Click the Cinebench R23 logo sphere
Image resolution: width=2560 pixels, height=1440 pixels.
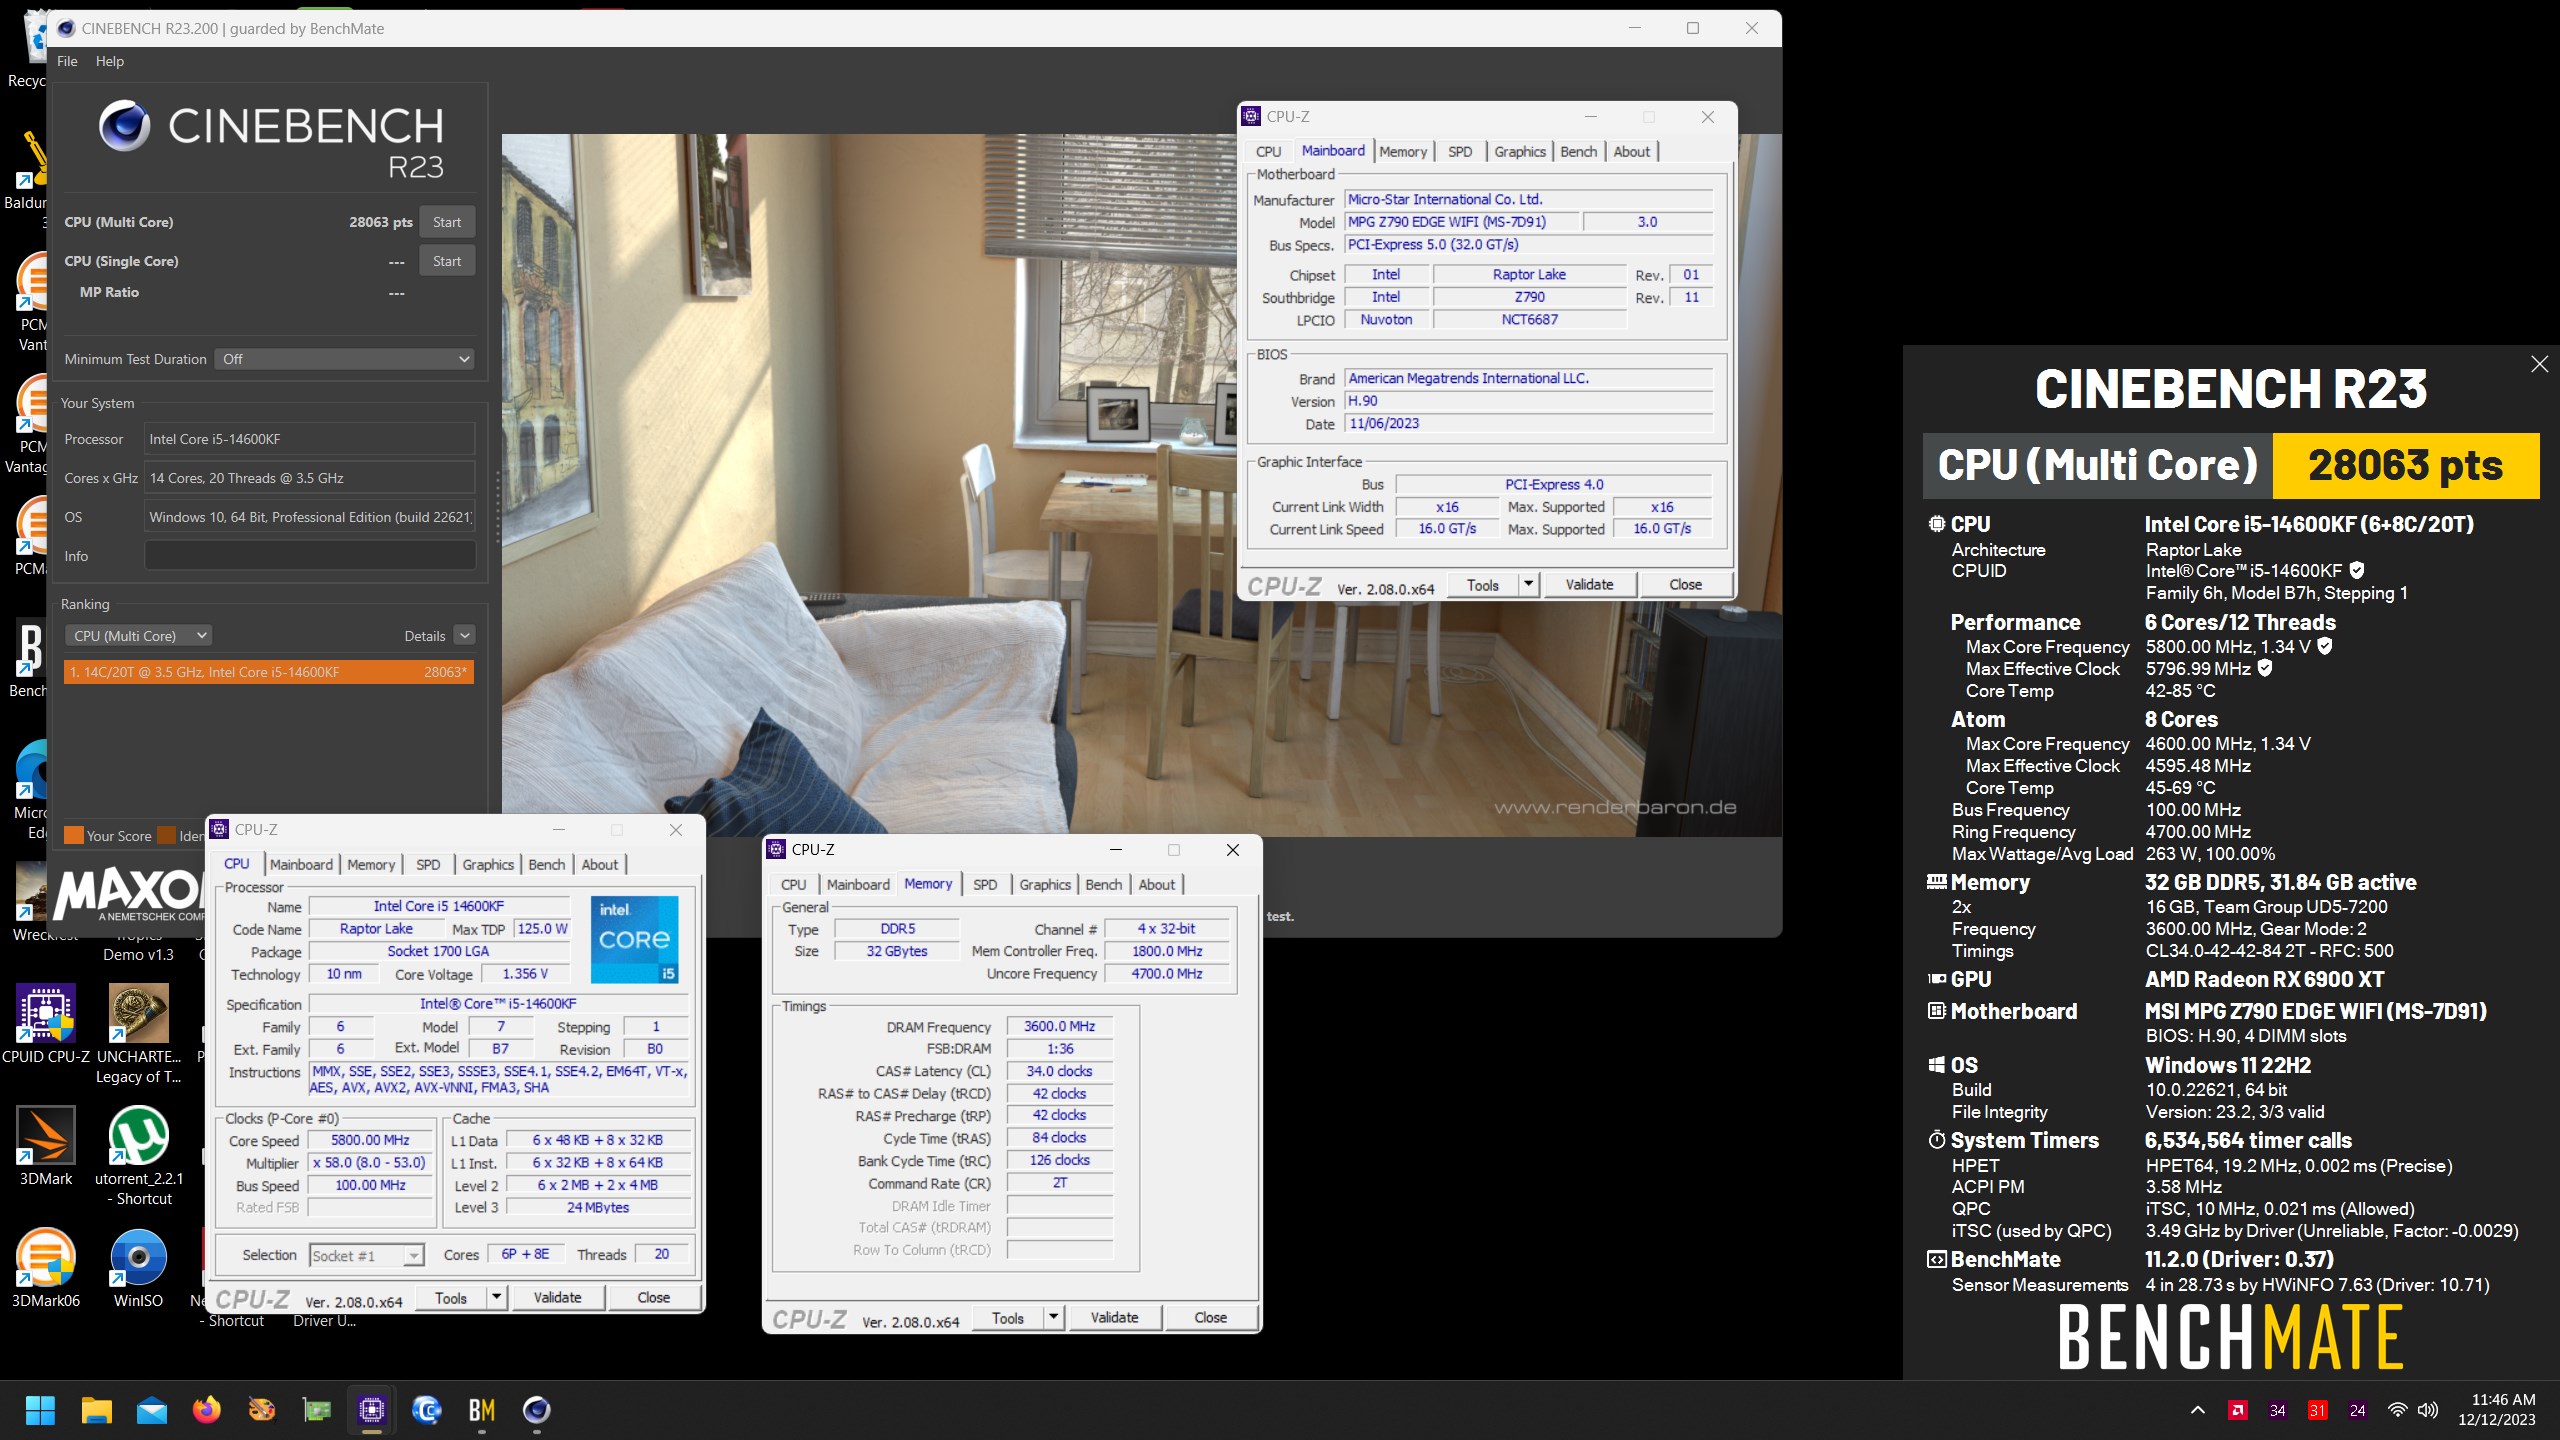point(125,126)
